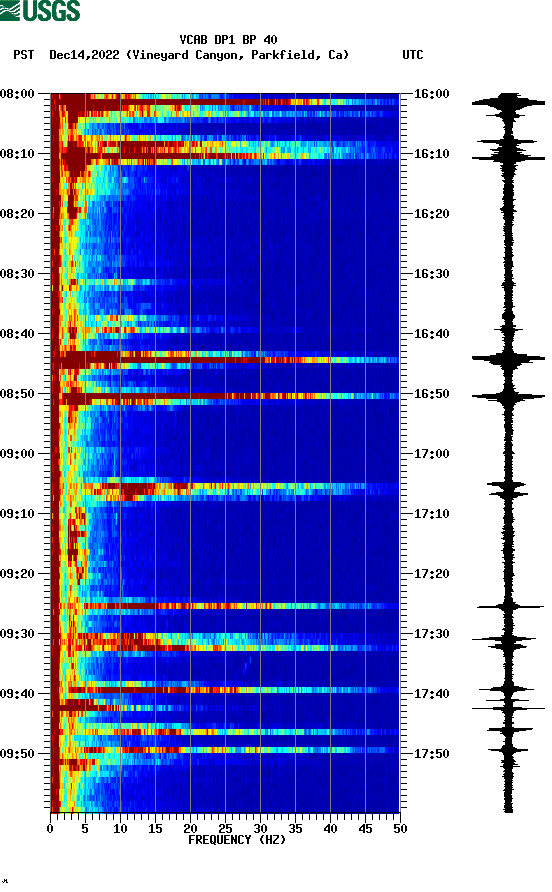552x892 pixels.
Task: Click the '25' frequency axis tick label
Action: coord(225,829)
